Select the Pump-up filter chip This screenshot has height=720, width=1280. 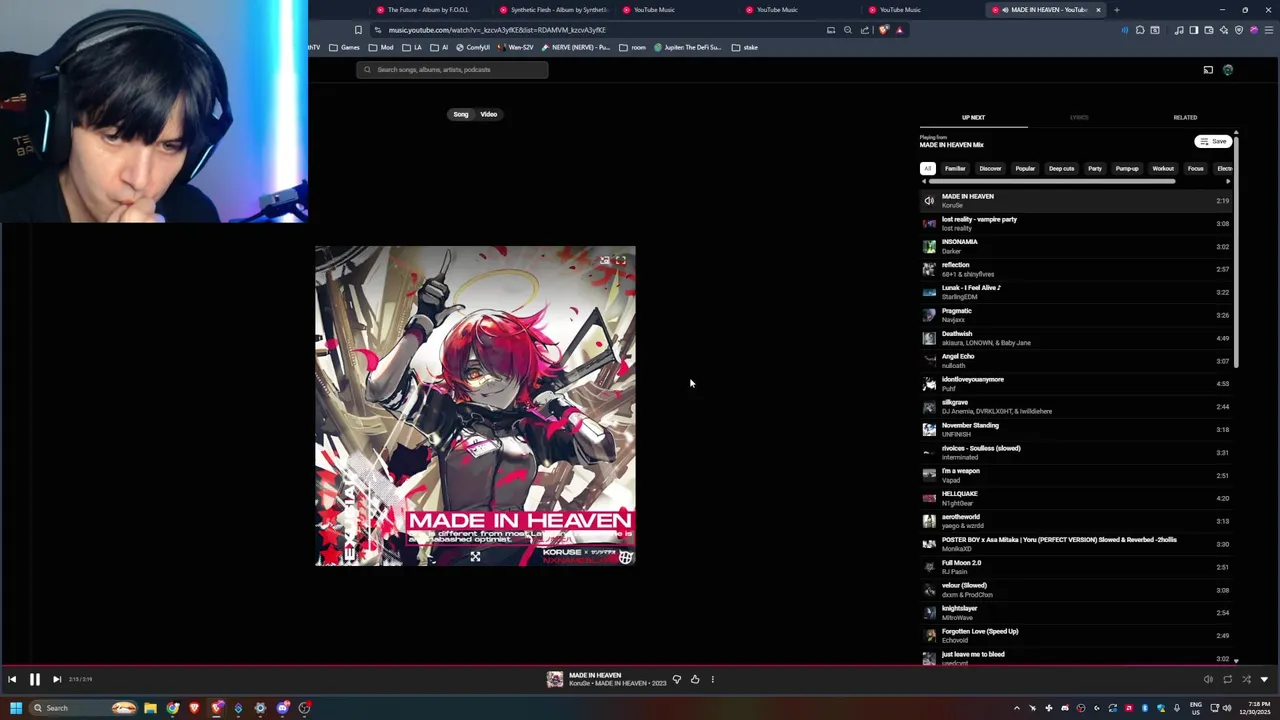(1127, 168)
